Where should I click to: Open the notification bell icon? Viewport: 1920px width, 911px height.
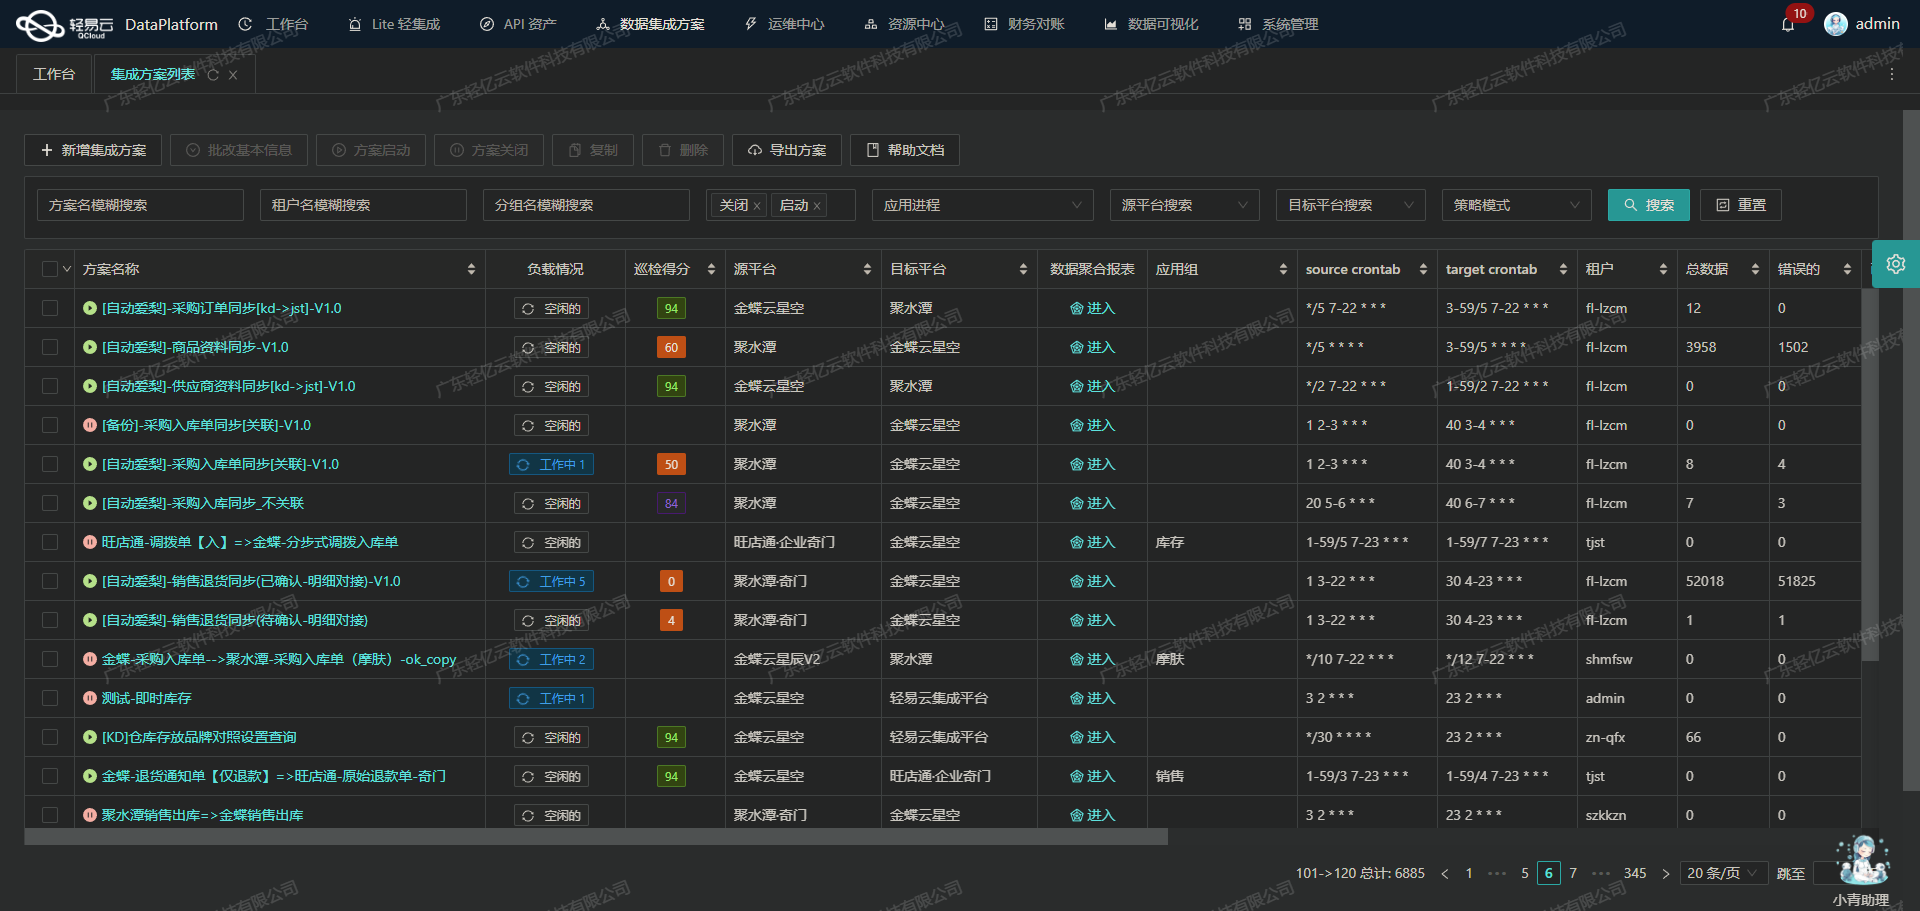point(1788,24)
